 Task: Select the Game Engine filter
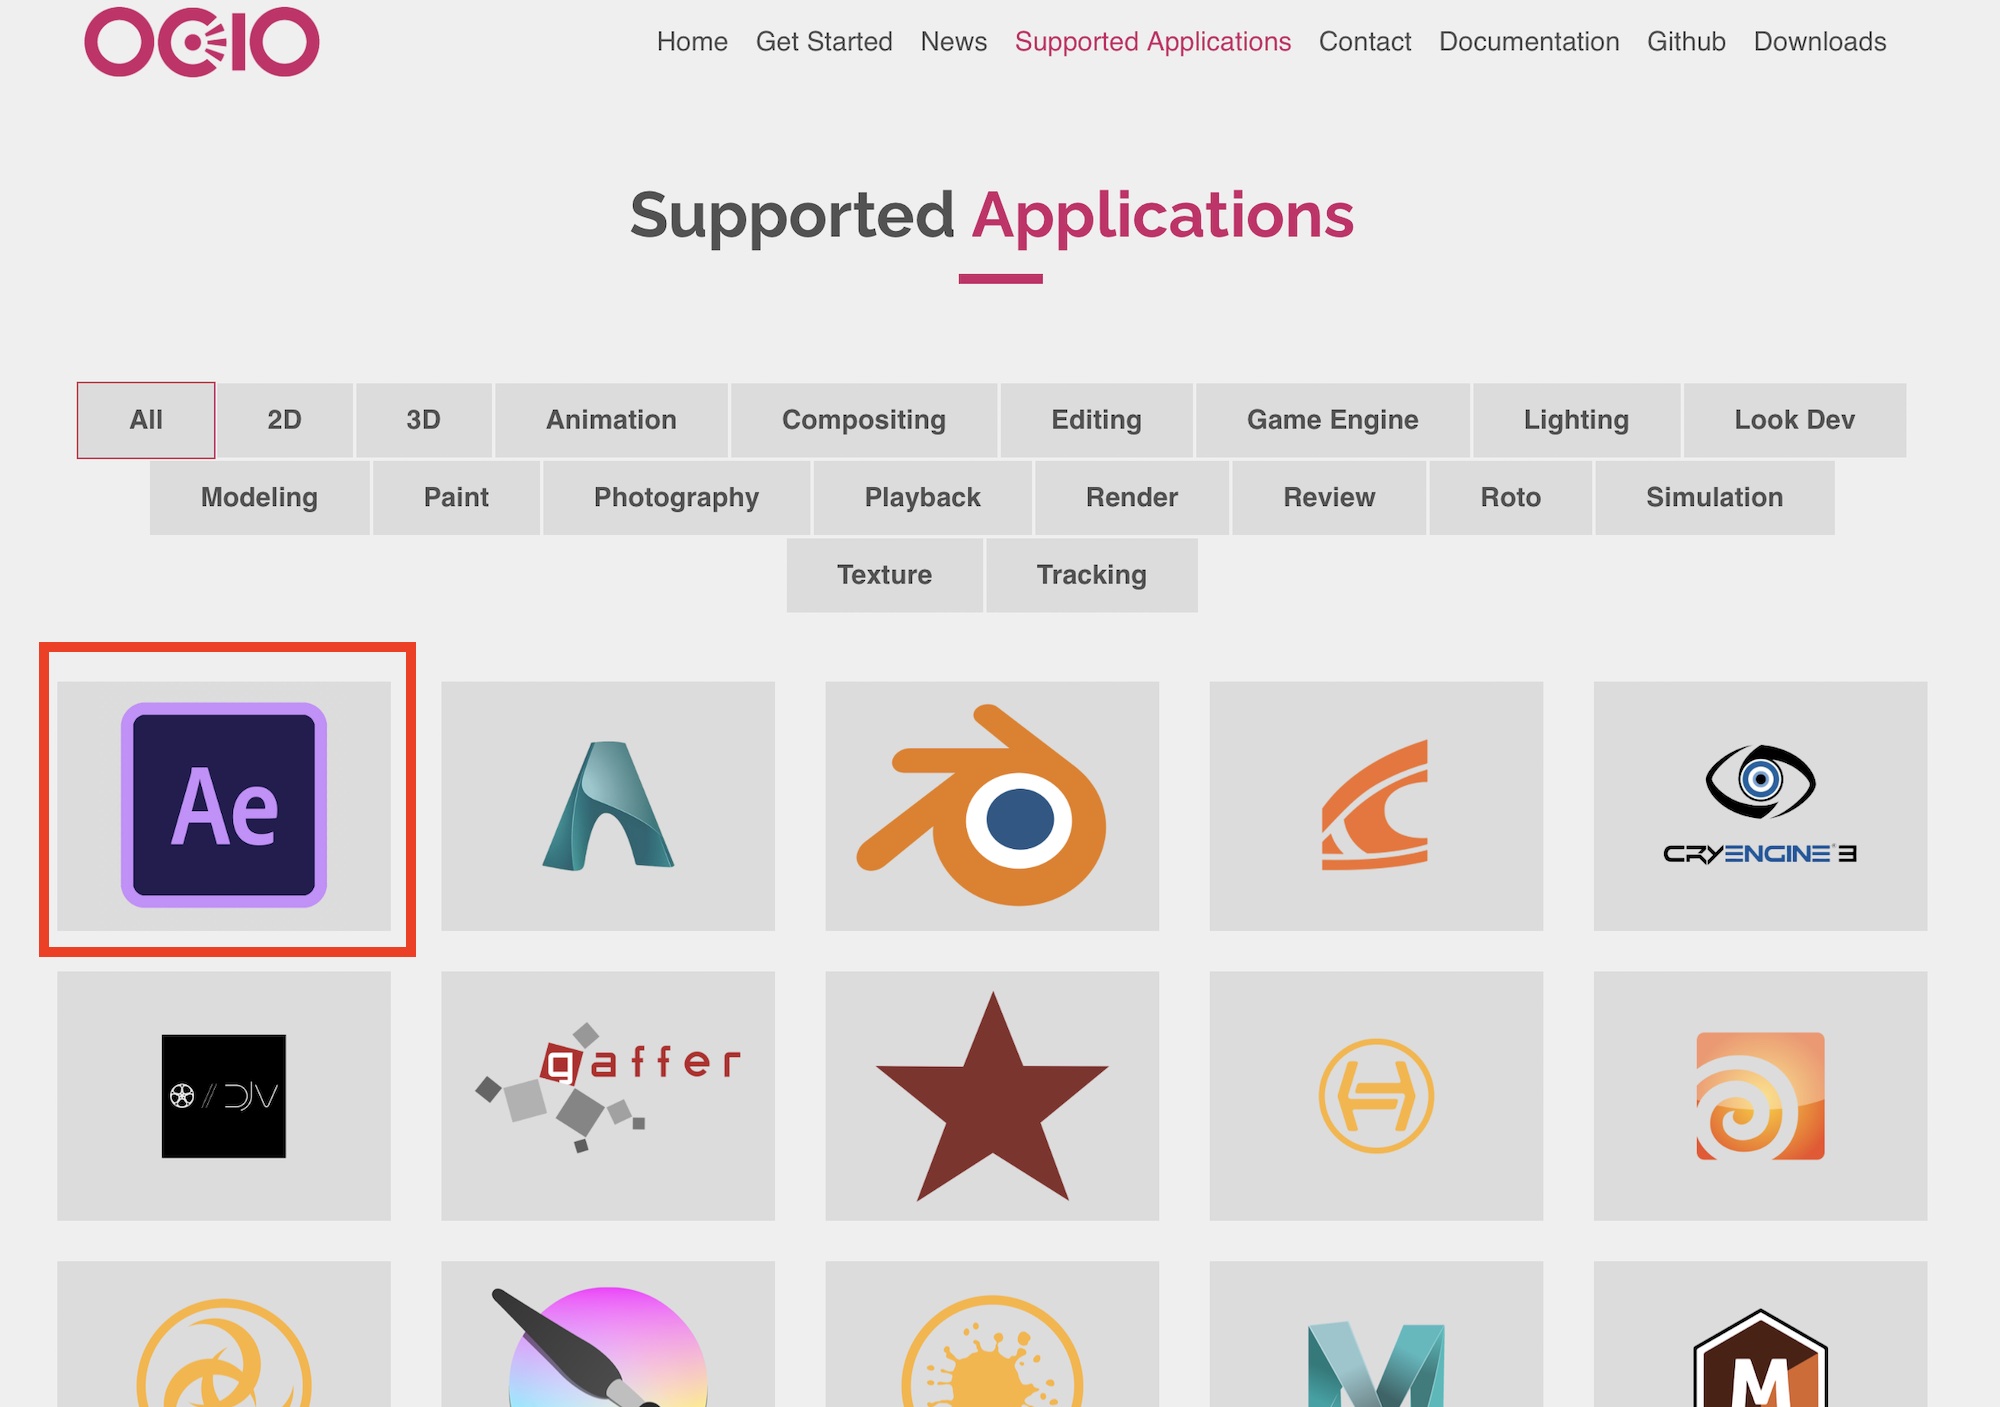click(x=1332, y=420)
